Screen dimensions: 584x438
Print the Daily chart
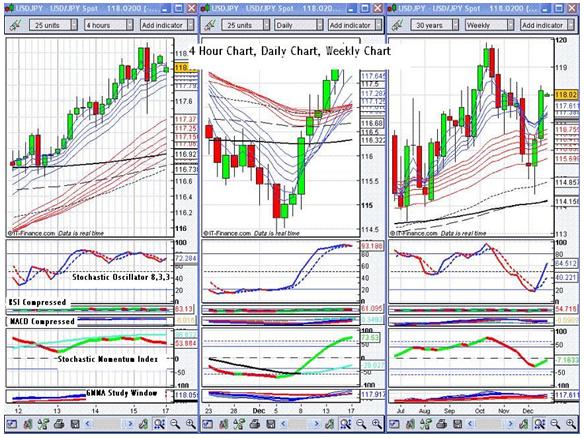[x=255, y=424]
